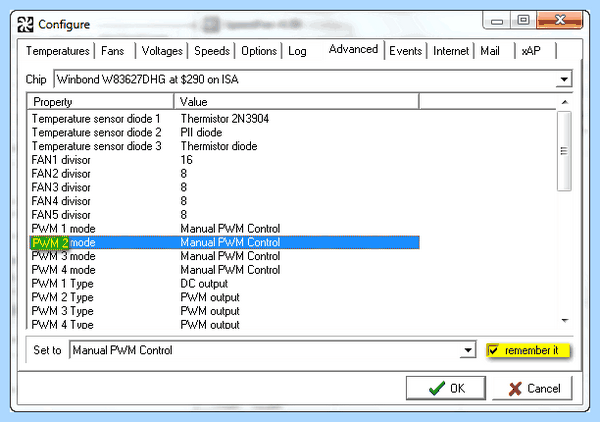Select the FAN2 divisor row
Image resolution: width=600 pixels, height=422 pixels.
click(224, 174)
